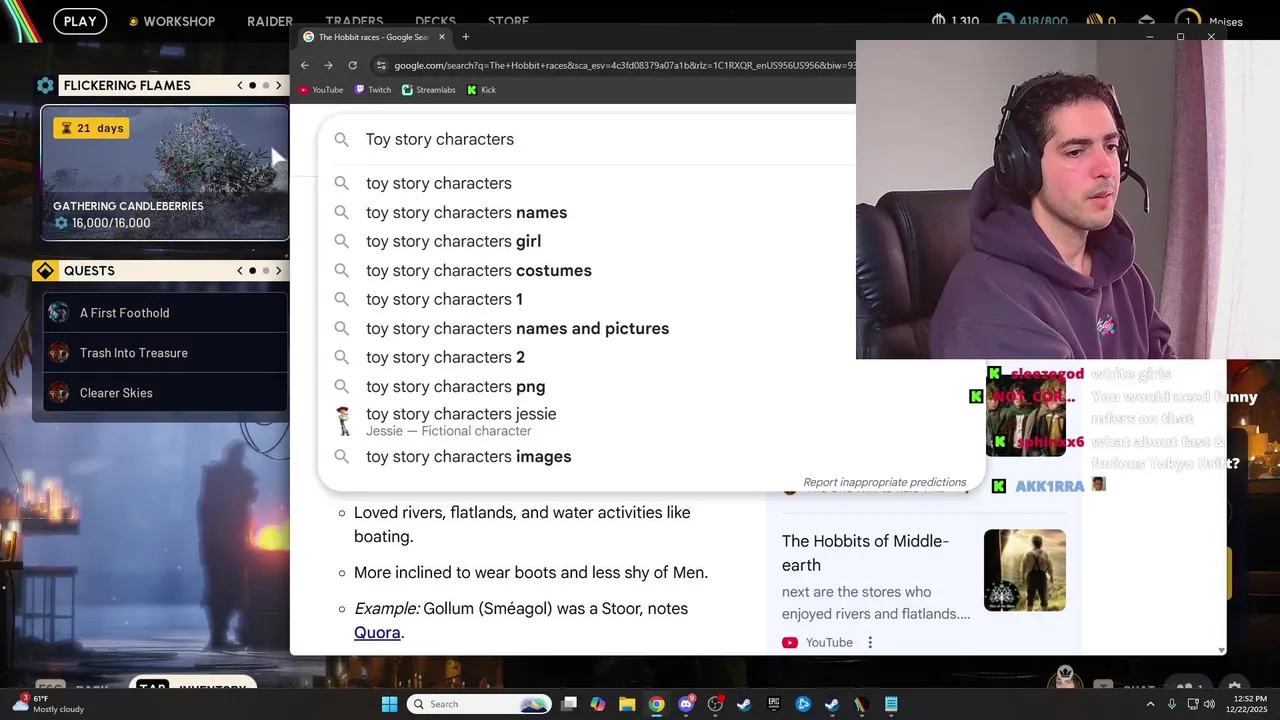
Task: Open Task View from the taskbar
Action: [x=569, y=704]
